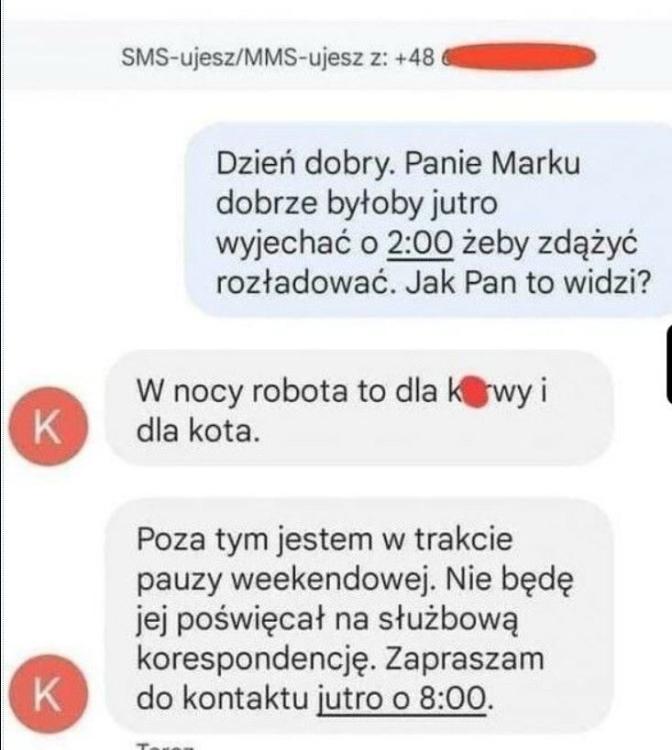Click the word "Zapraszam" in the last message
The height and width of the screenshot is (750, 672).
click(464, 659)
